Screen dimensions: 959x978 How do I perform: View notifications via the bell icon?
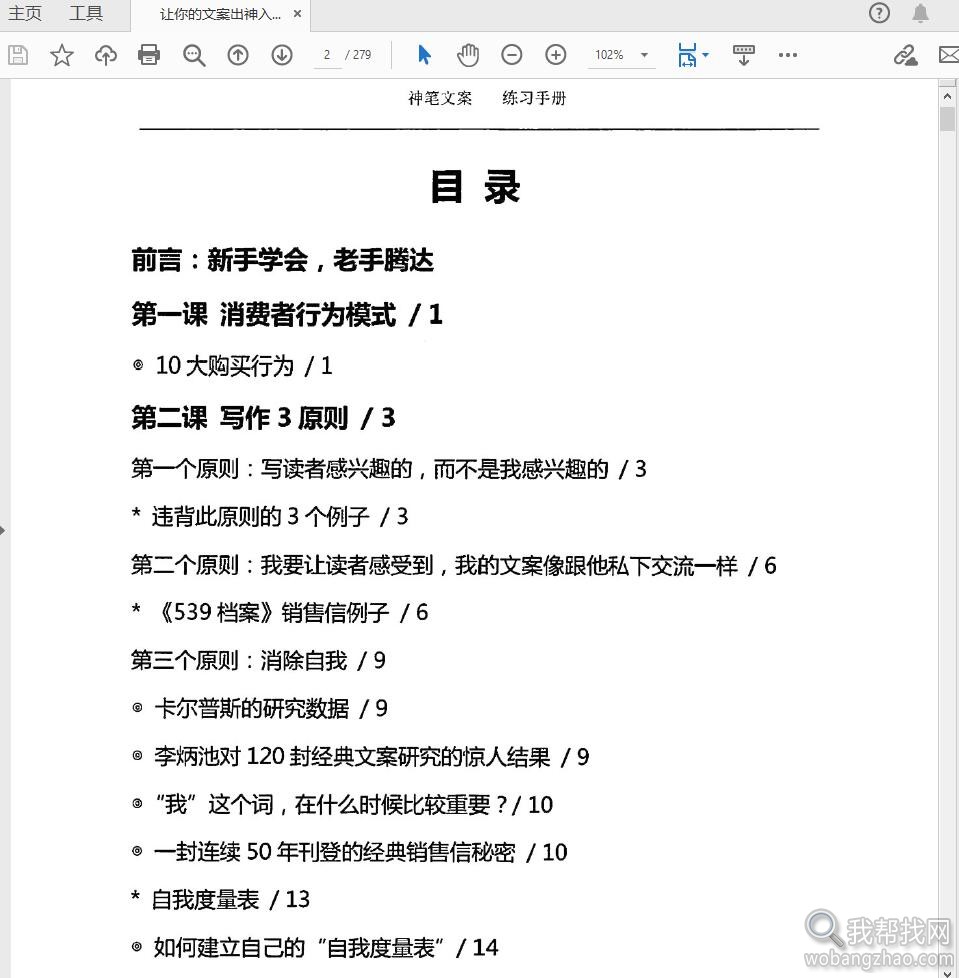pos(920,13)
